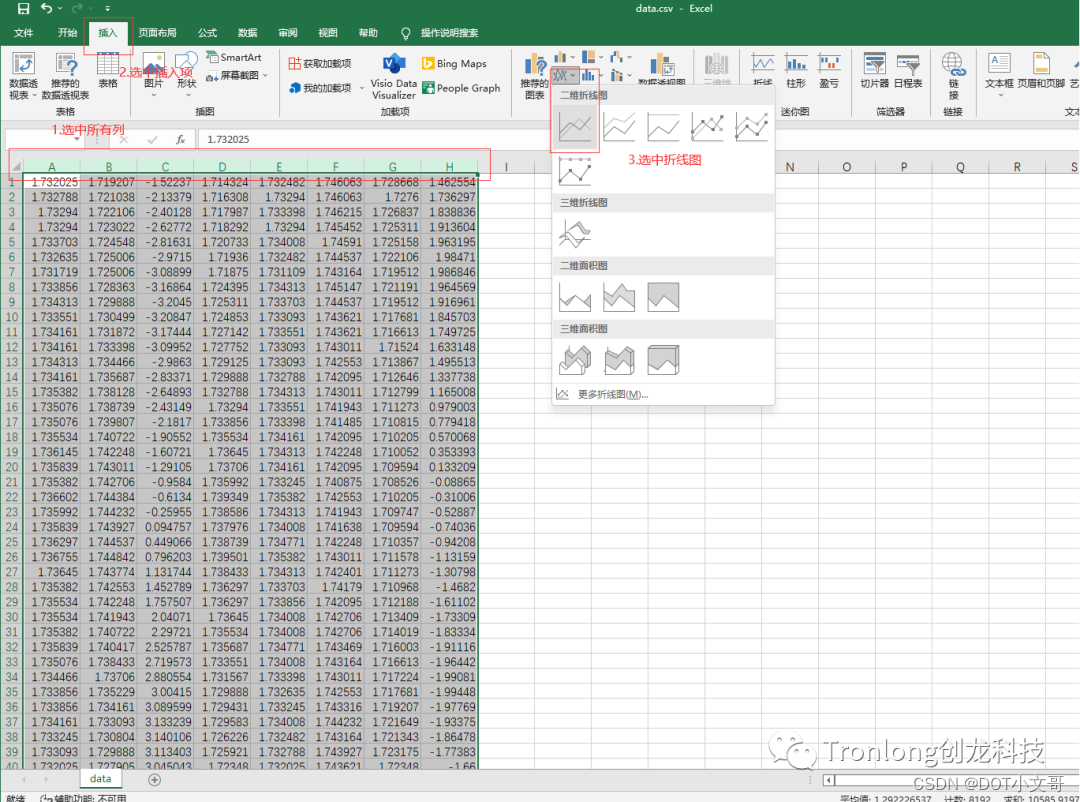Open the undo history dropdown arrow

(x=60, y=9)
